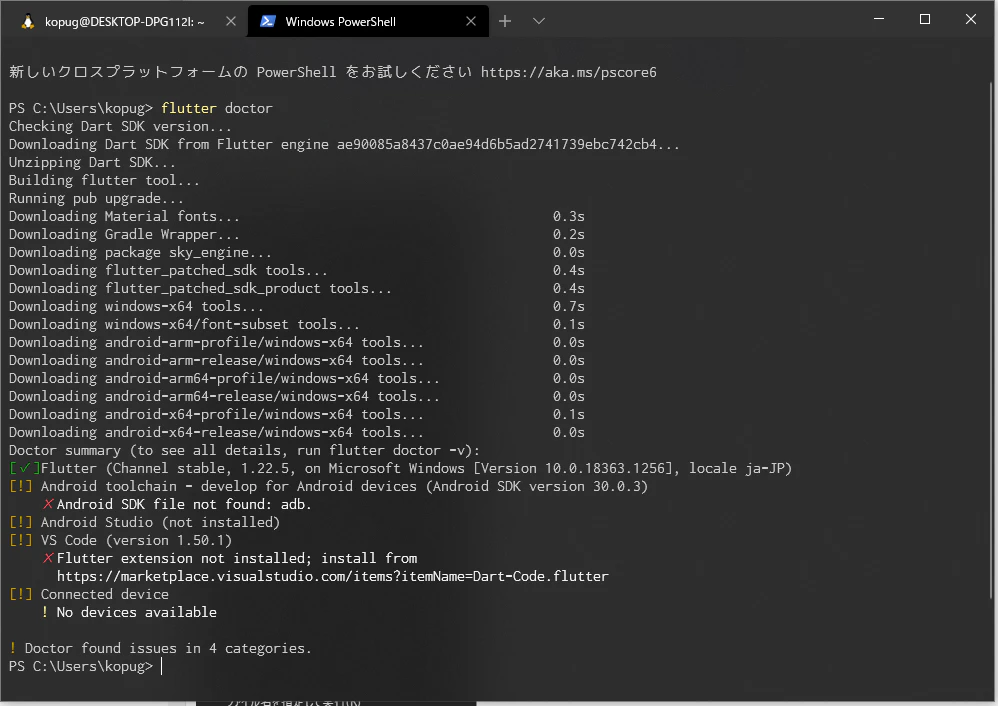The height and width of the screenshot is (706, 998).
Task: Click 'Downloading Material fonts...' line
Action: 125,217
